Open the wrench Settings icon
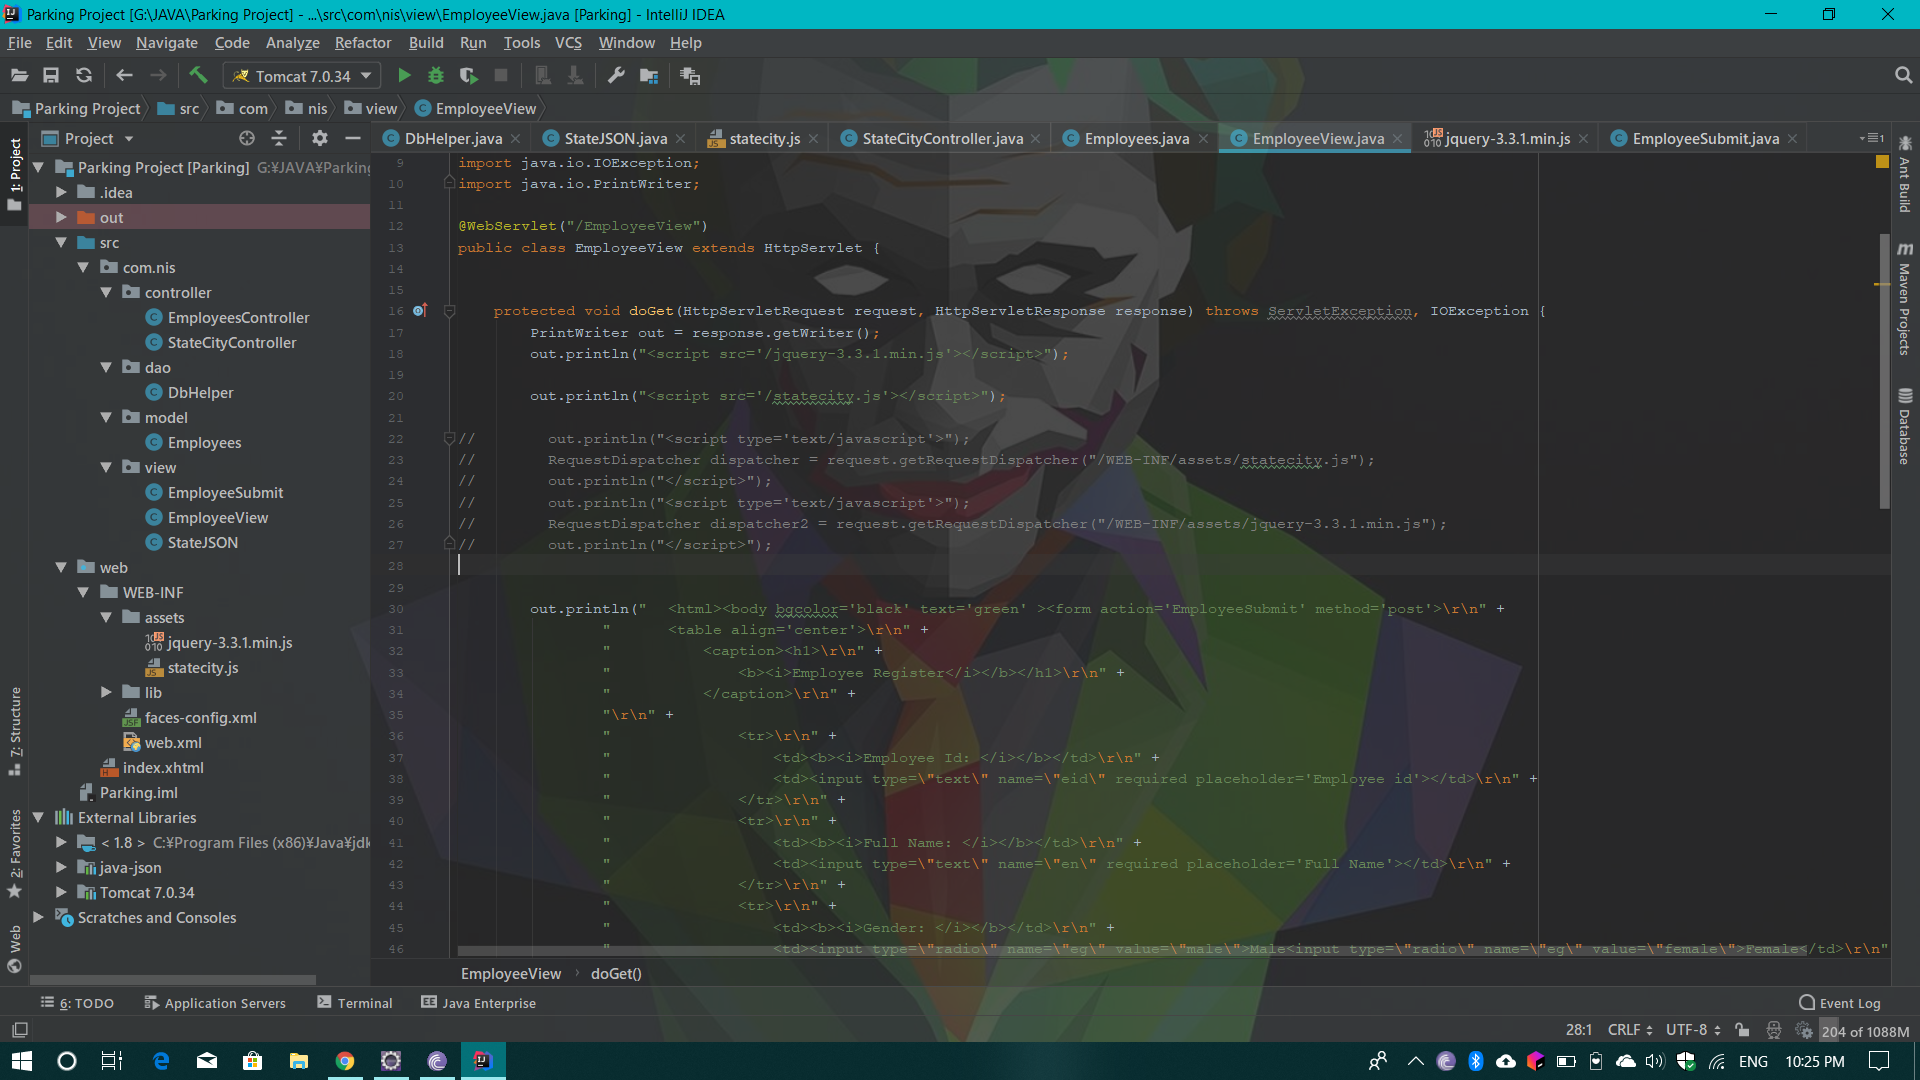This screenshot has width=1920, height=1080. click(x=616, y=76)
